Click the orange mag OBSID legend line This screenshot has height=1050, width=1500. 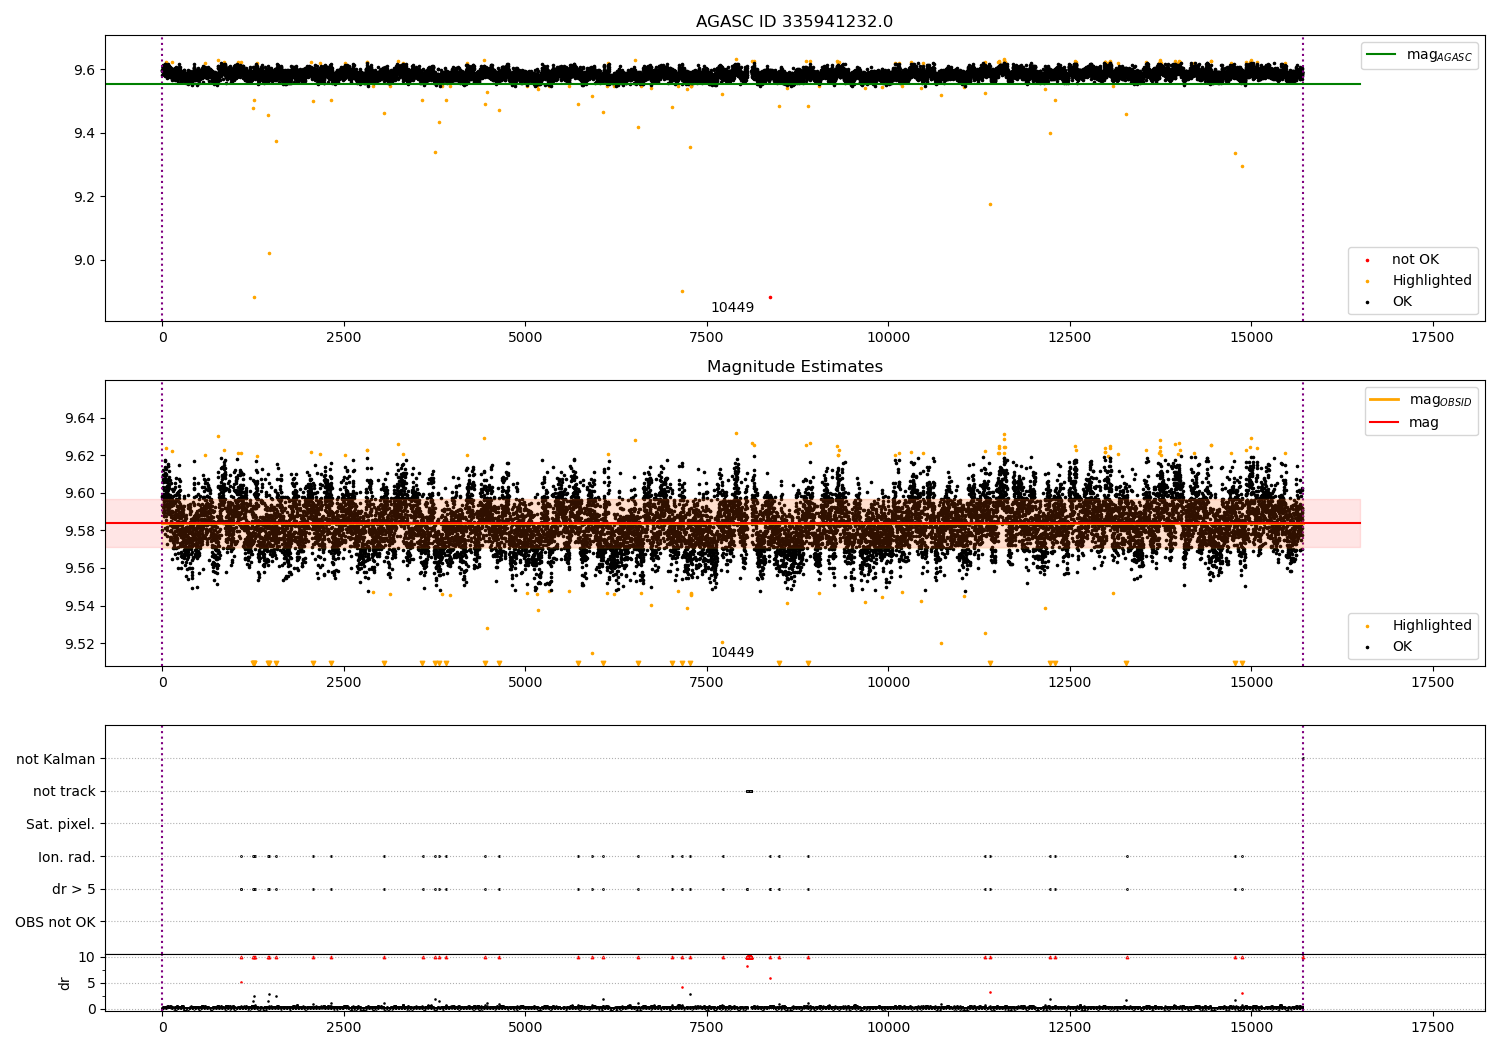(1385, 400)
